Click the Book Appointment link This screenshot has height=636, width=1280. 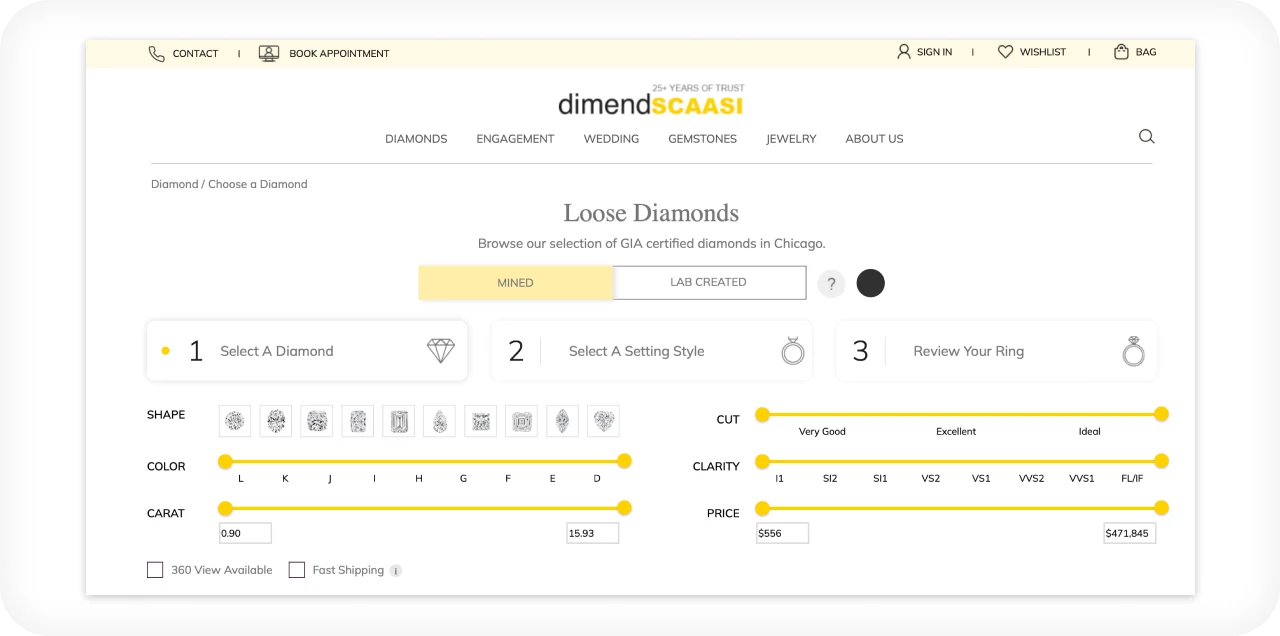pyautogui.click(x=339, y=54)
